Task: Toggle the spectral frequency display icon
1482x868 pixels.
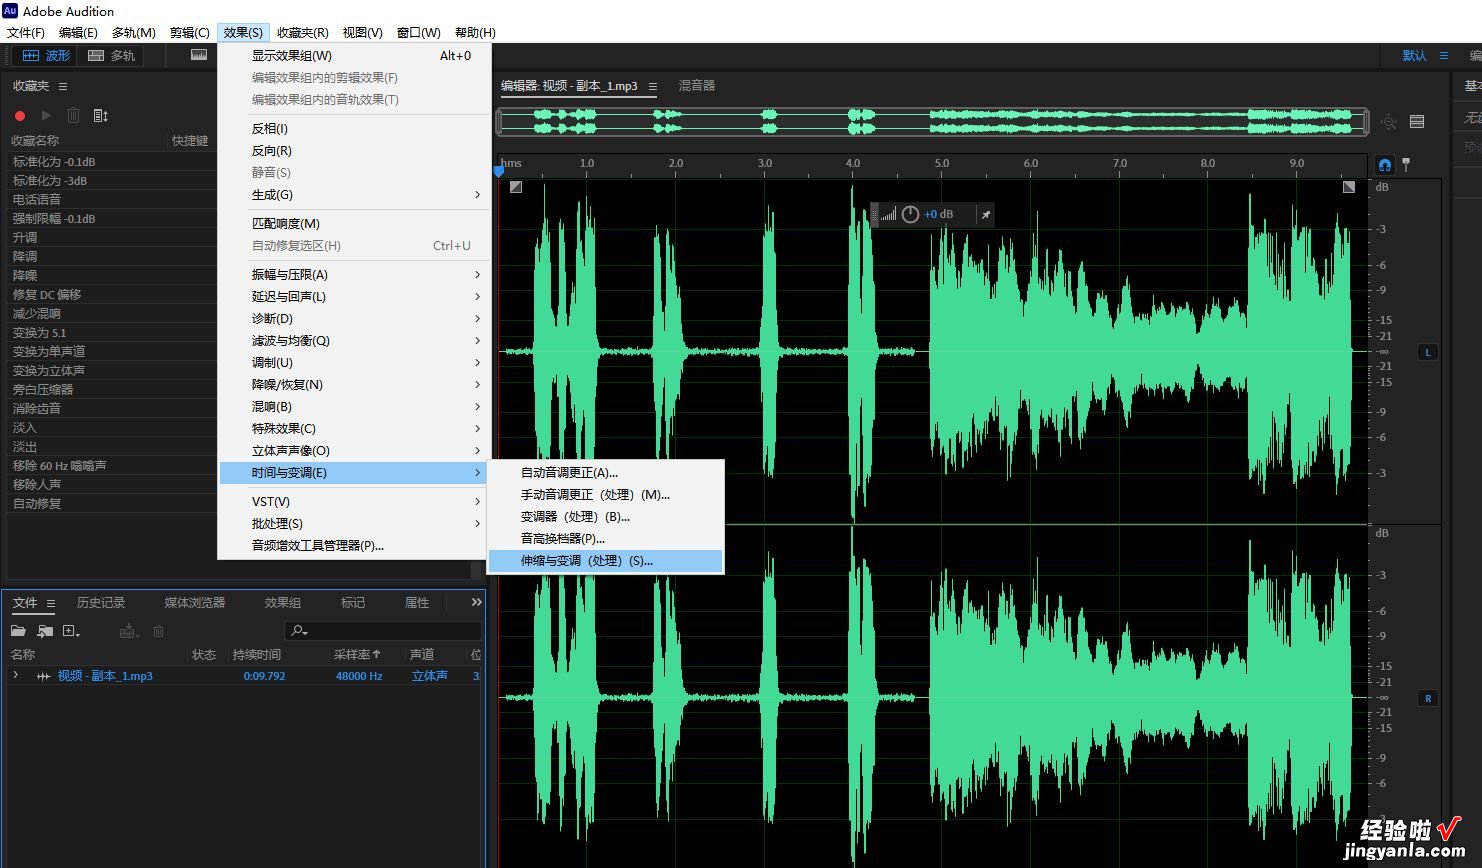Action: pos(199,55)
